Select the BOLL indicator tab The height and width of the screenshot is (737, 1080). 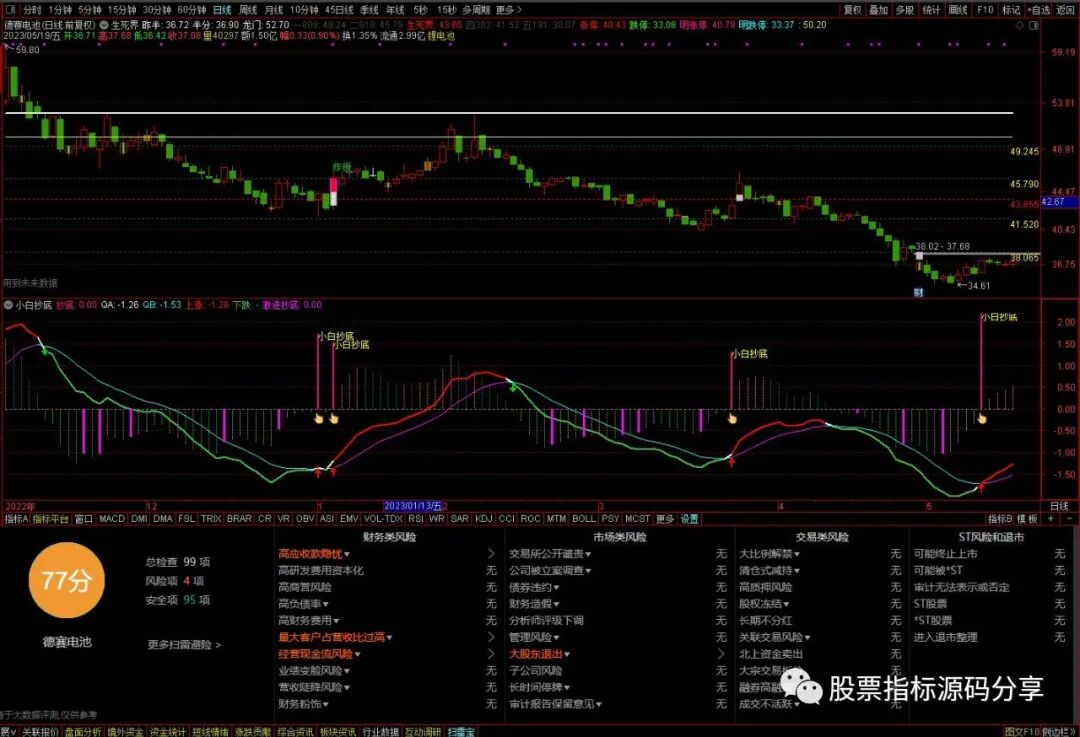pos(583,519)
